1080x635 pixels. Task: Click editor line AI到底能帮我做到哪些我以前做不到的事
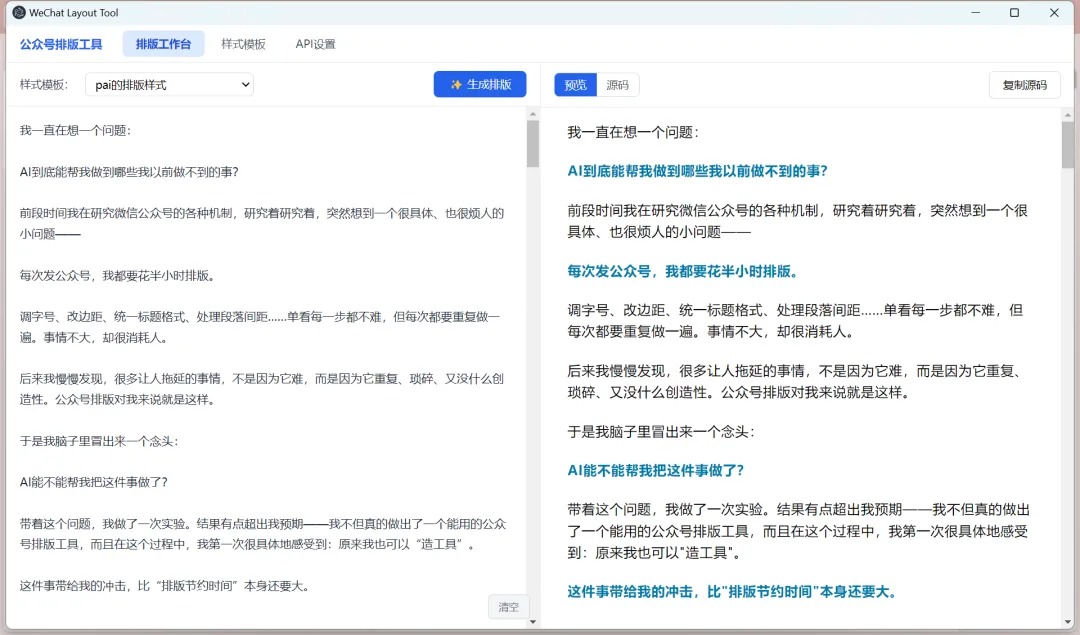[129, 172]
